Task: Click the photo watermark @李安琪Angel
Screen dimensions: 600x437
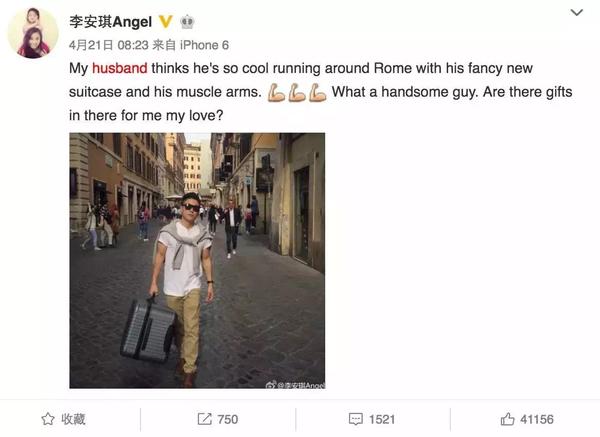Action: (295, 385)
